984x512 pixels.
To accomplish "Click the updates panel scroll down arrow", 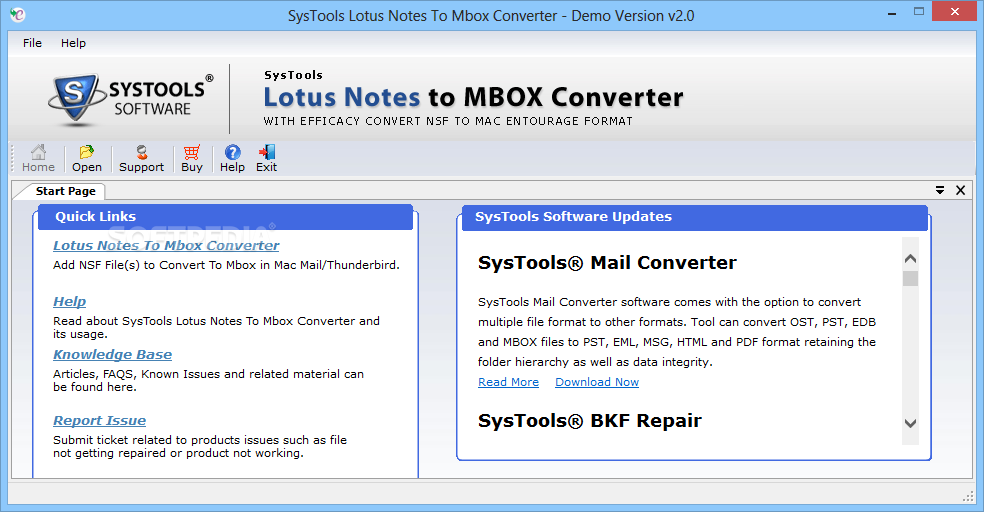I will (x=911, y=424).
